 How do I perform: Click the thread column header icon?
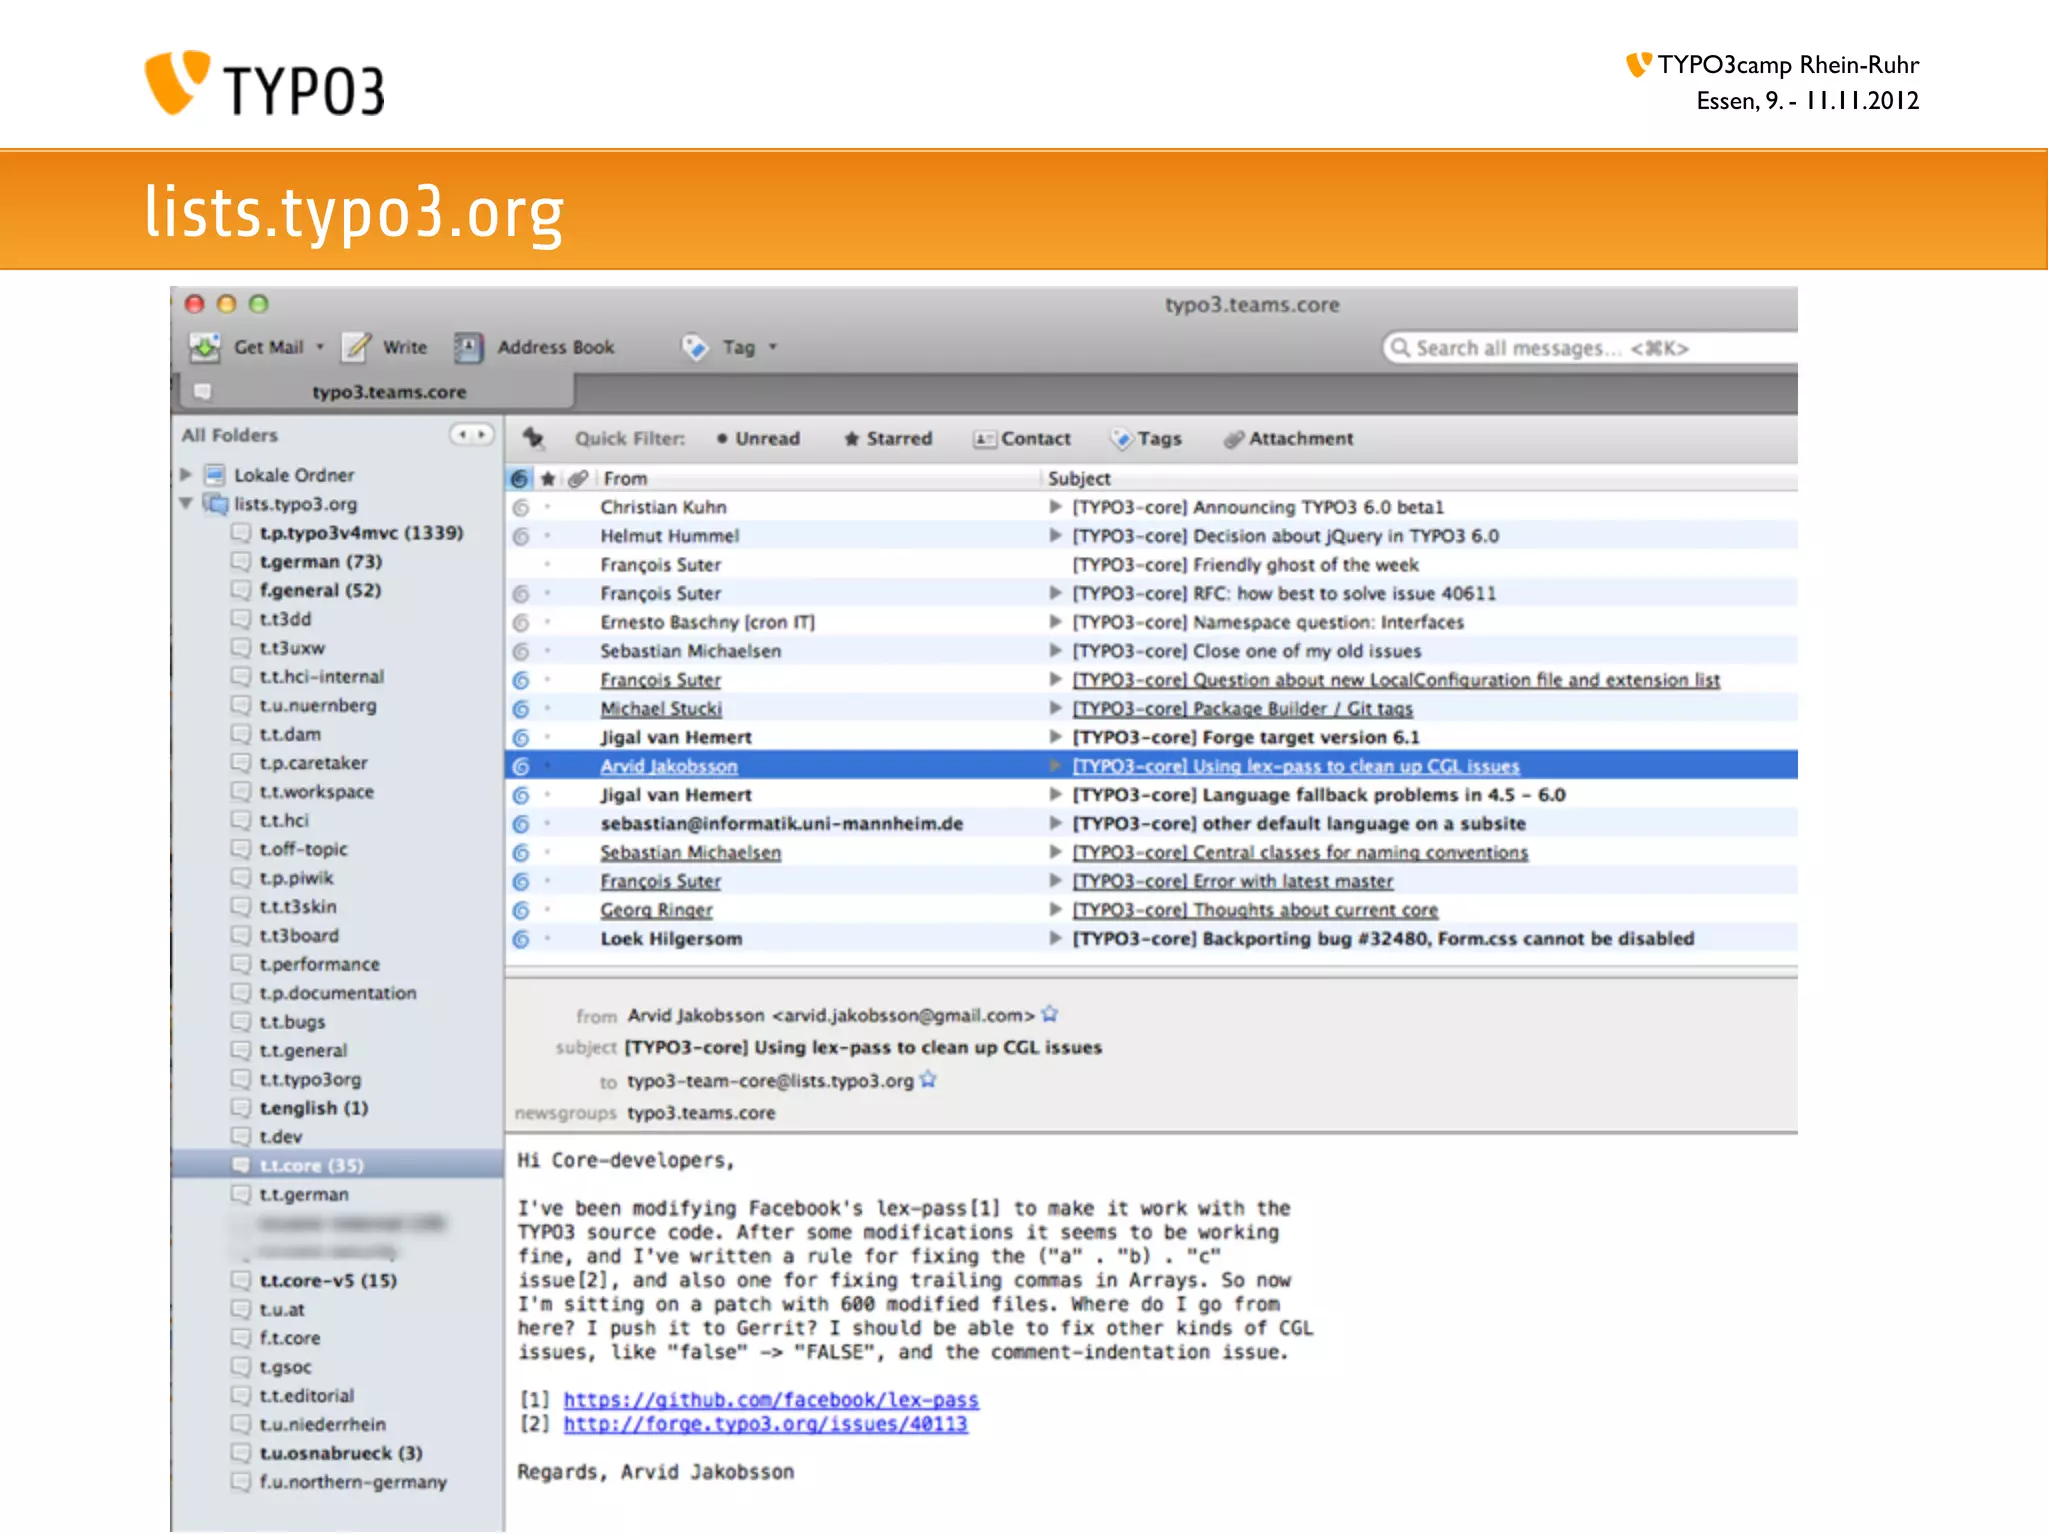[x=520, y=478]
